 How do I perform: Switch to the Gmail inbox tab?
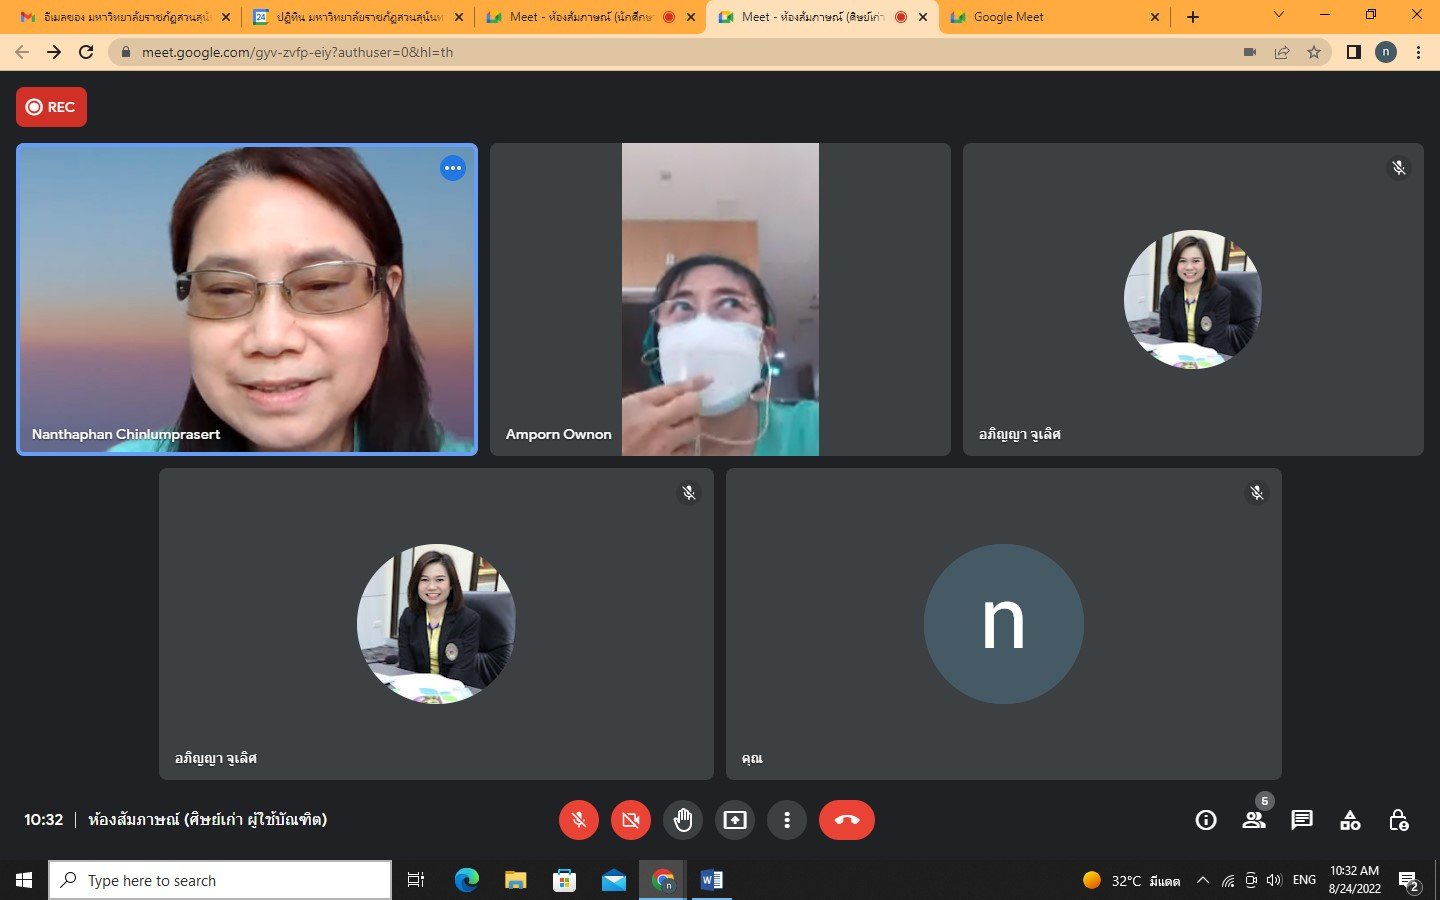point(120,17)
